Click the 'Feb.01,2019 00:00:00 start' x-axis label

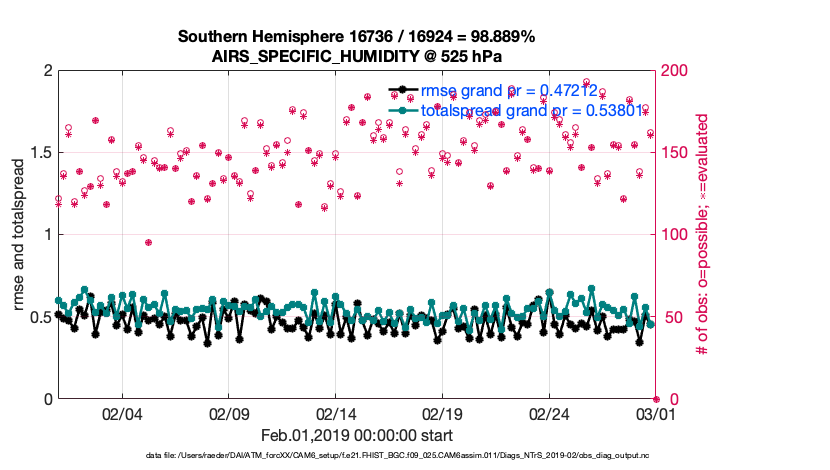click(x=356, y=436)
